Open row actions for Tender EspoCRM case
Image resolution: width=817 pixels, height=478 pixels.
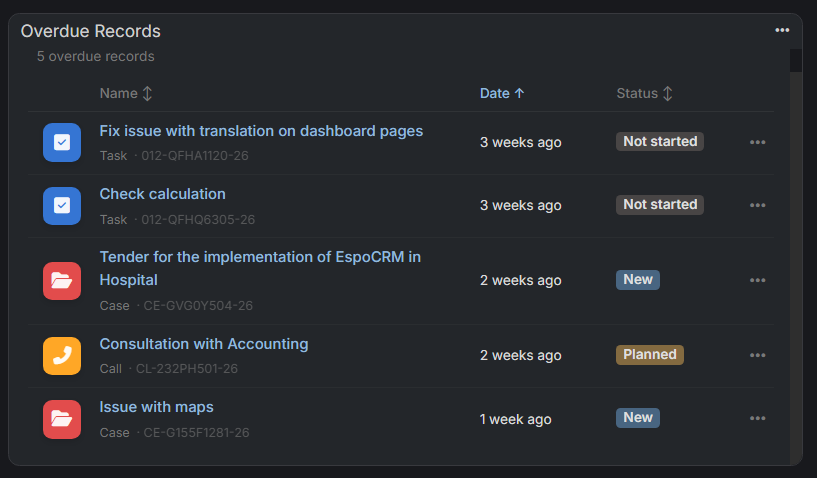click(758, 280)
